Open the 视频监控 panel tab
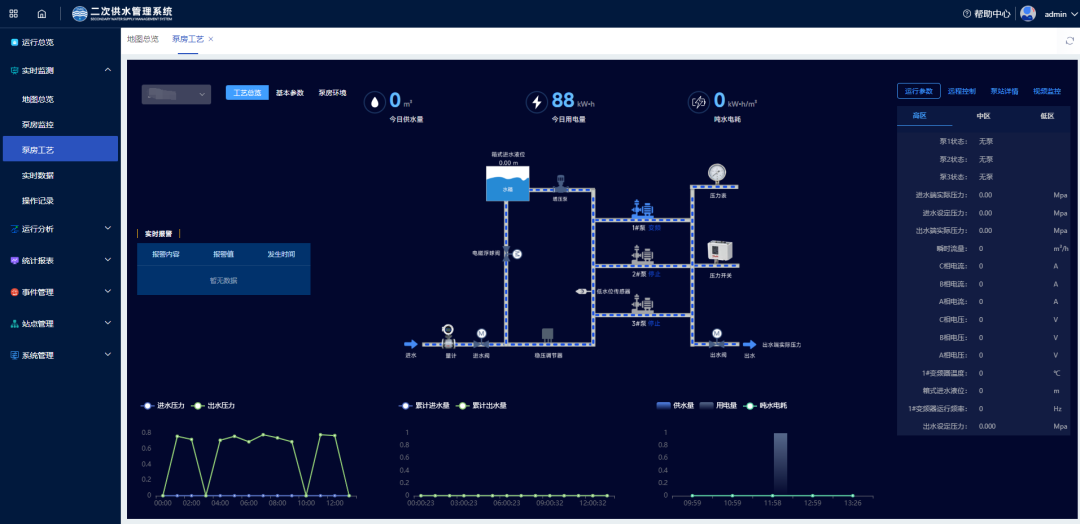Screen dimensions: 1080x524 (x=1047, y=91)
